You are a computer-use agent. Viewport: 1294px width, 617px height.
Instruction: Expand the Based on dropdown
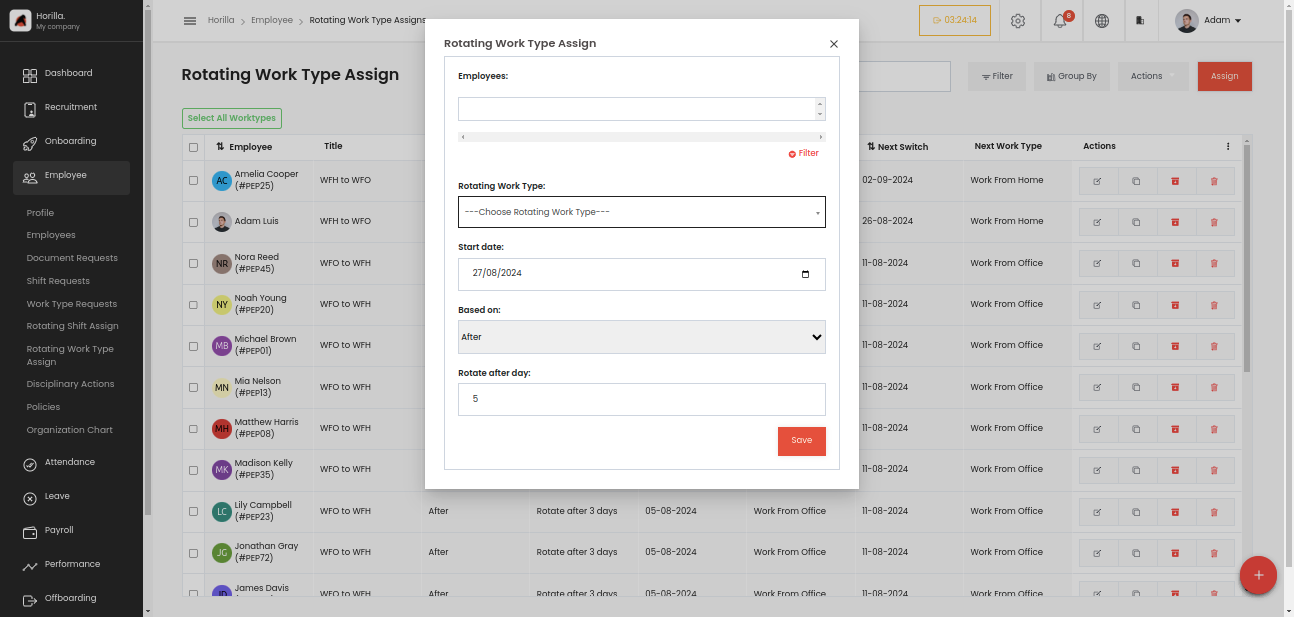click(642, 337)
